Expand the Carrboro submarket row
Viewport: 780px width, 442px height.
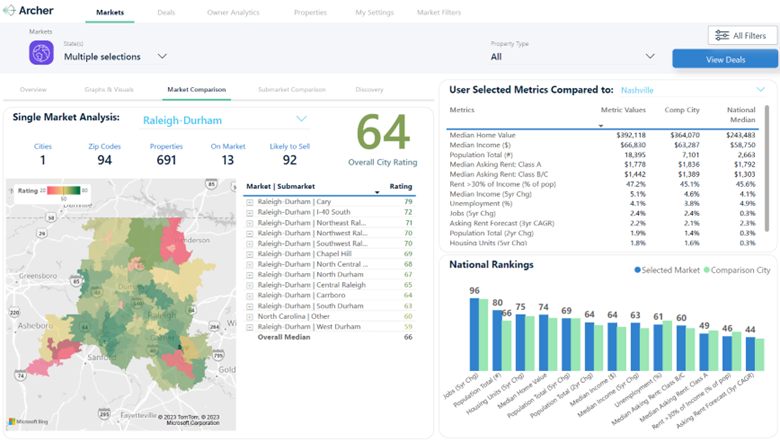(x=250, y=295)
